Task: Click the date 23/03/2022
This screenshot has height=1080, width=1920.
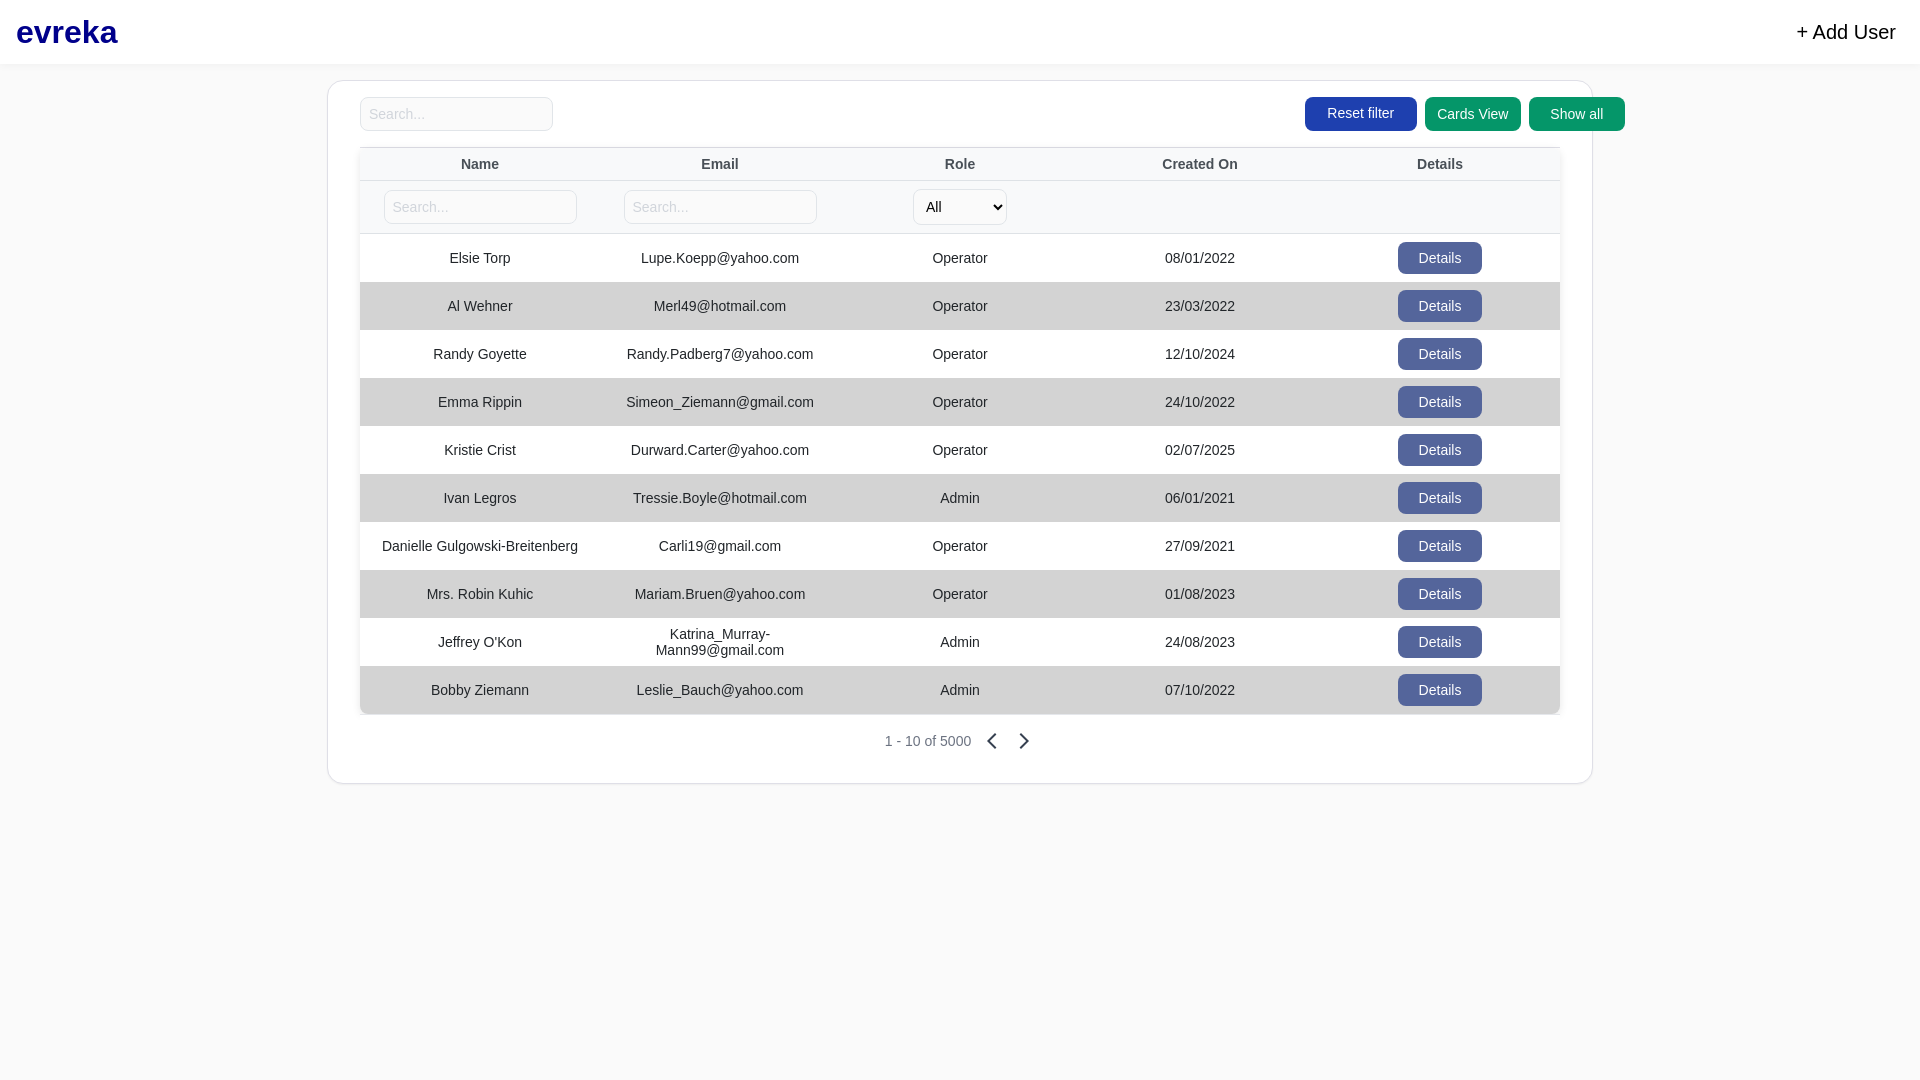Action: pyautogui.click(x=1200, y=306)
